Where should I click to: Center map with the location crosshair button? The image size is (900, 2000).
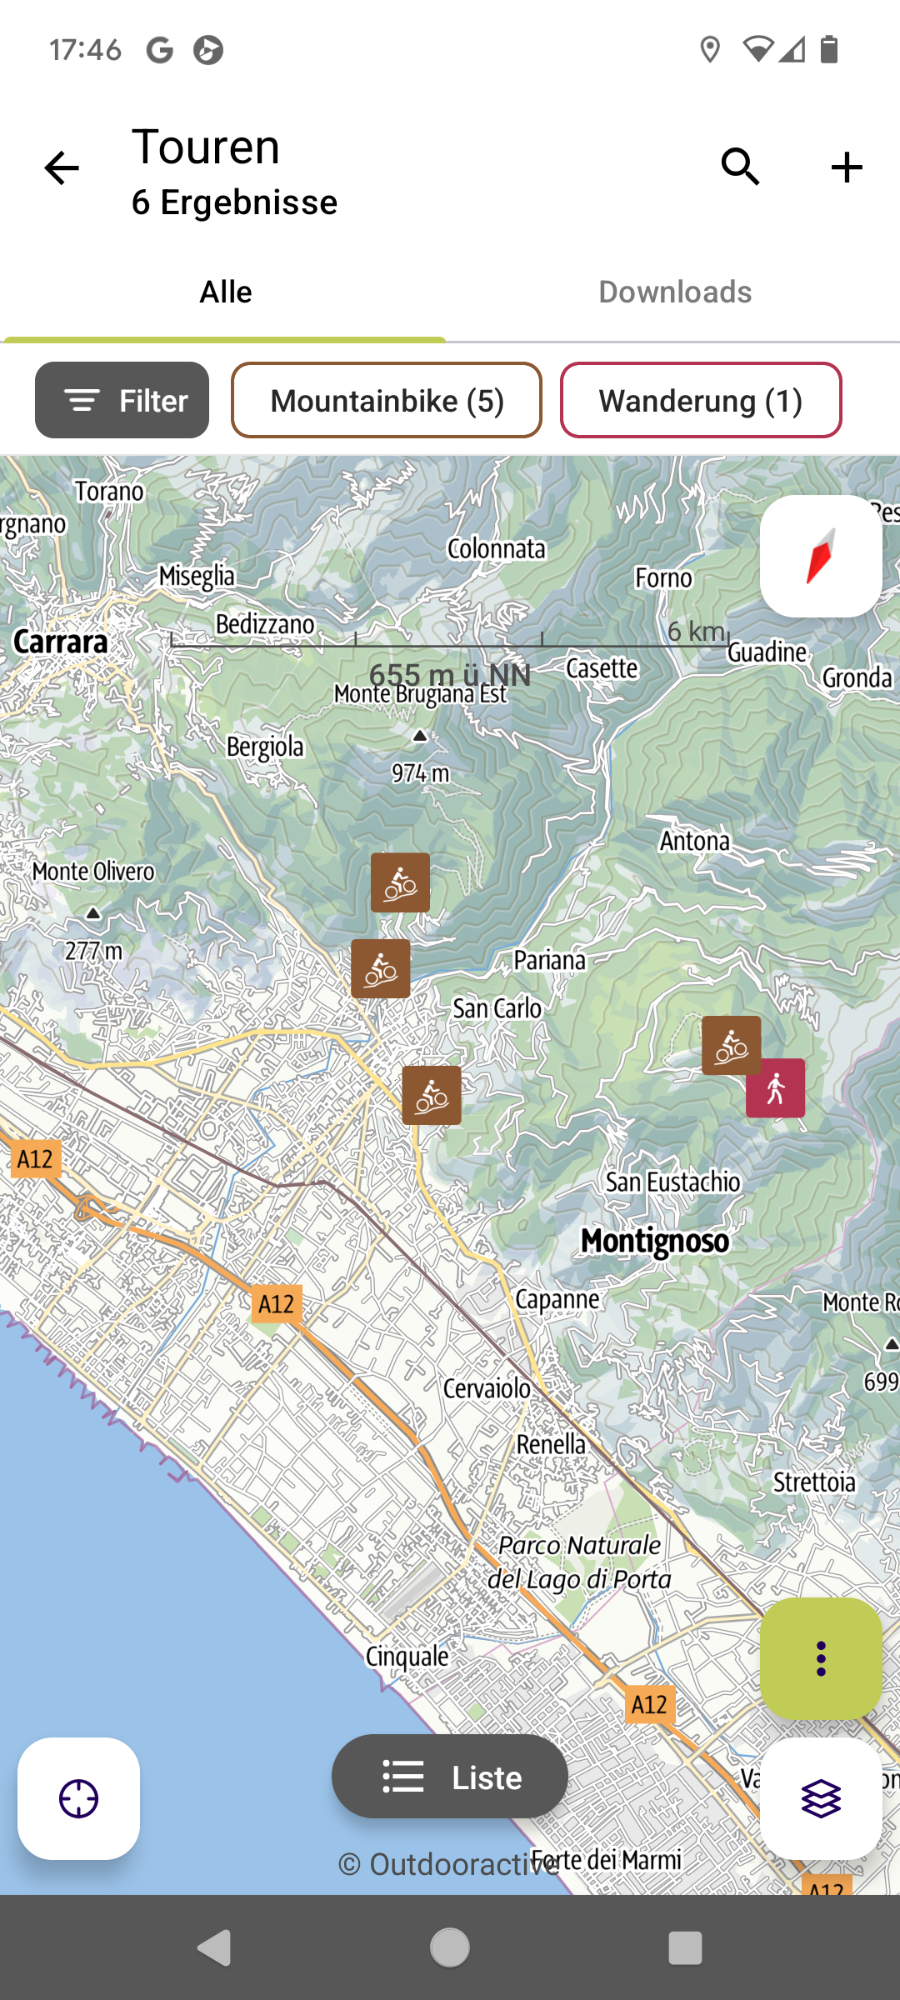click(x=79, y=1799)
